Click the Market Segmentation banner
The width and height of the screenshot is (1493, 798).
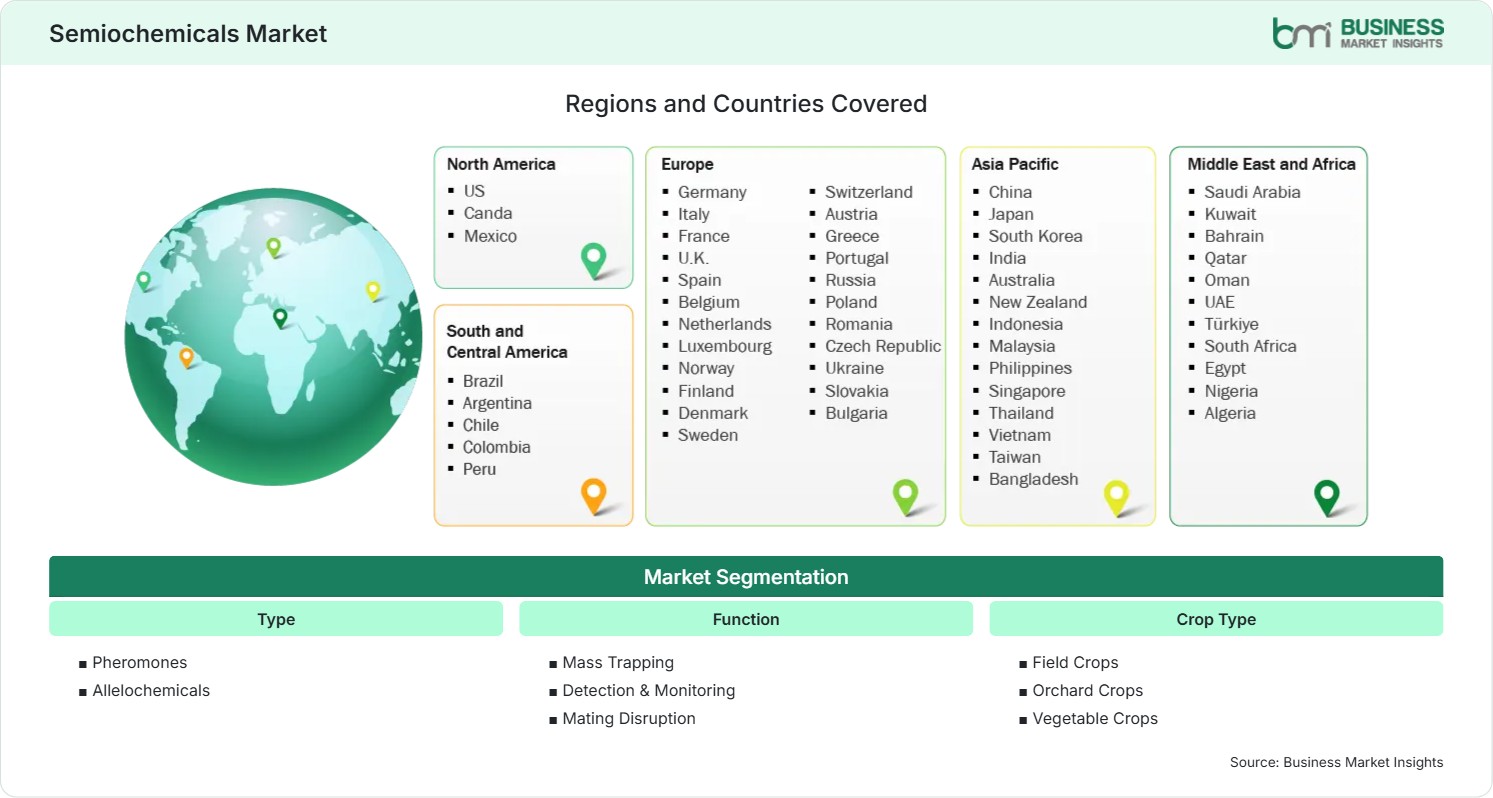(x=746, y=577)
